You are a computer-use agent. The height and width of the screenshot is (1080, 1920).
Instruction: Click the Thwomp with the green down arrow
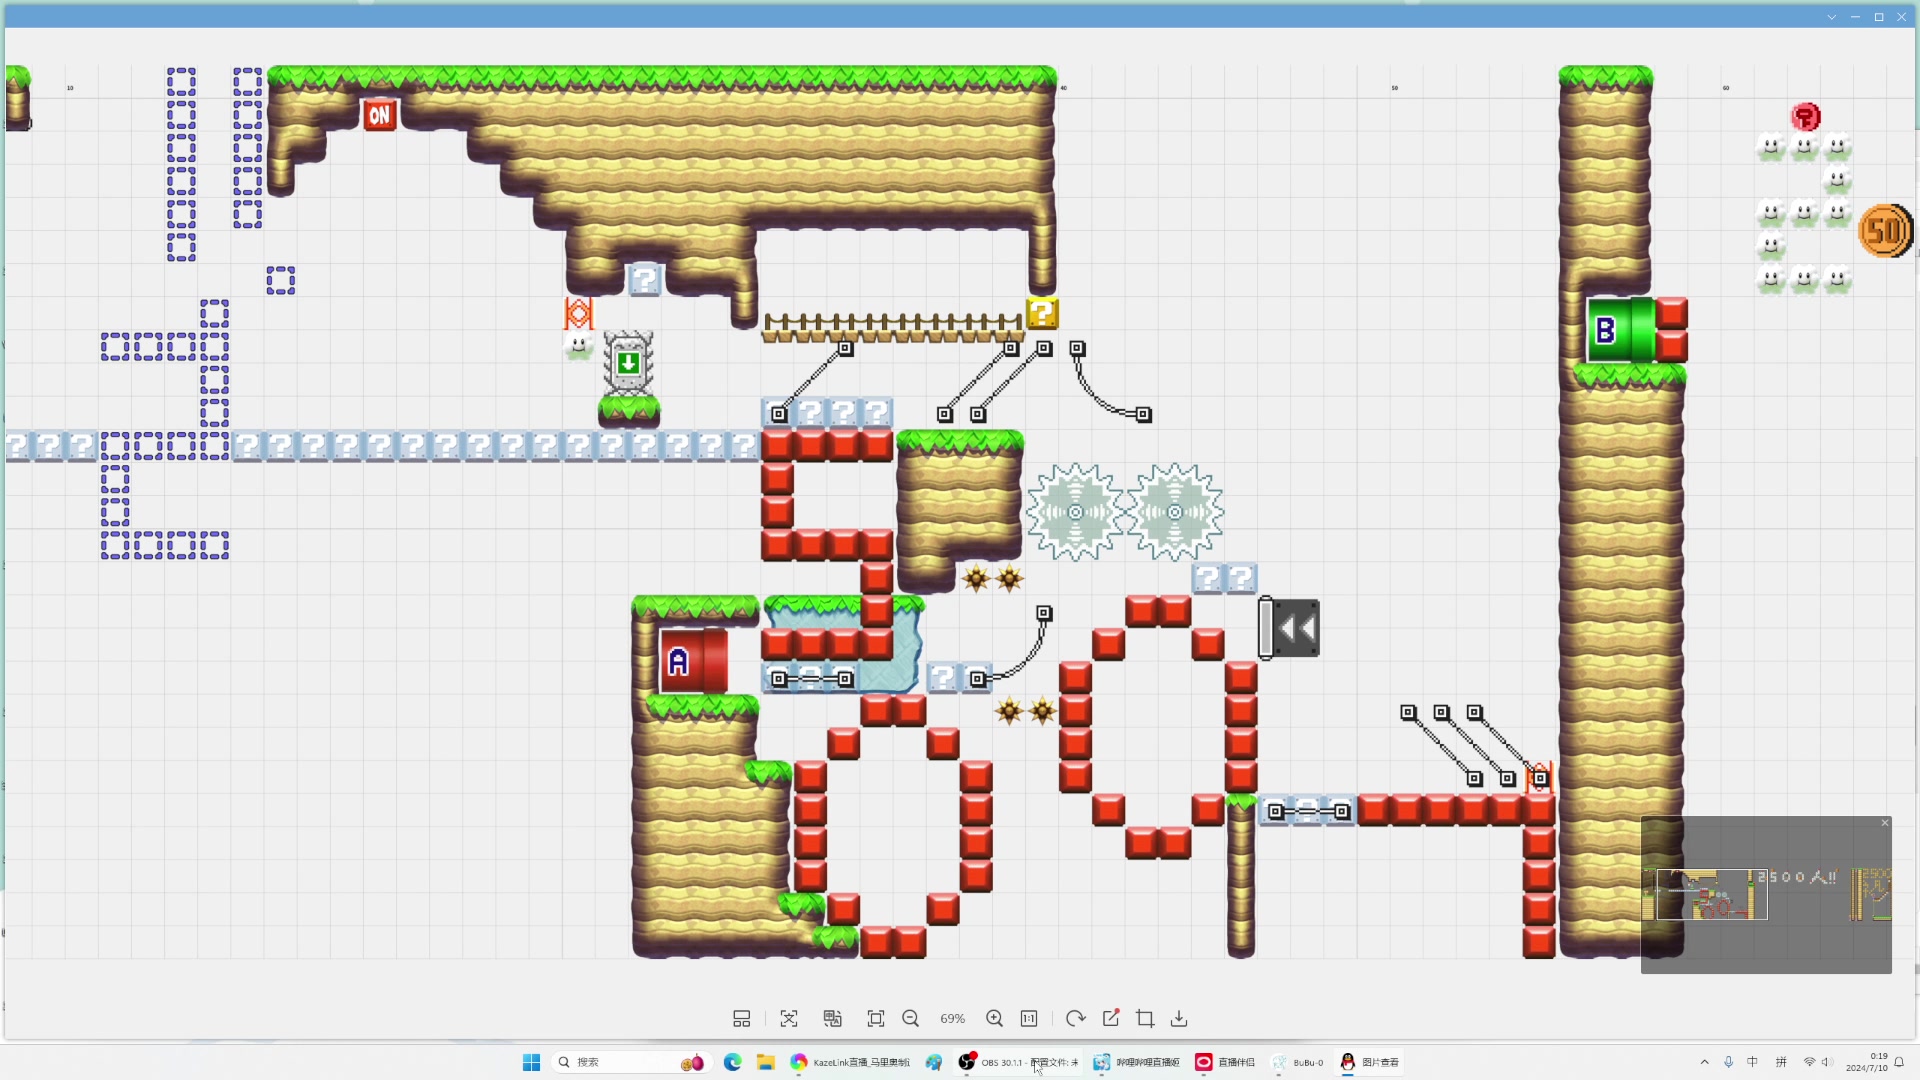(x=628, y=362)
